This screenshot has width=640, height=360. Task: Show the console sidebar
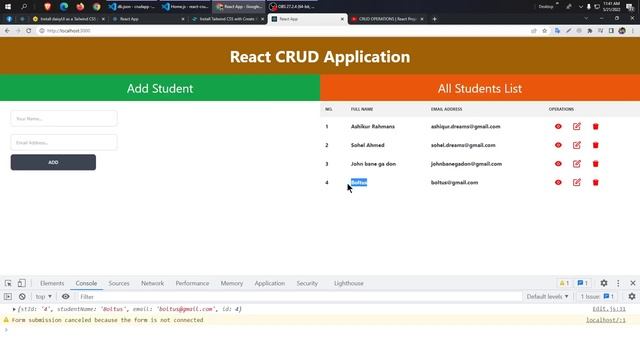[x=8, y=297]
